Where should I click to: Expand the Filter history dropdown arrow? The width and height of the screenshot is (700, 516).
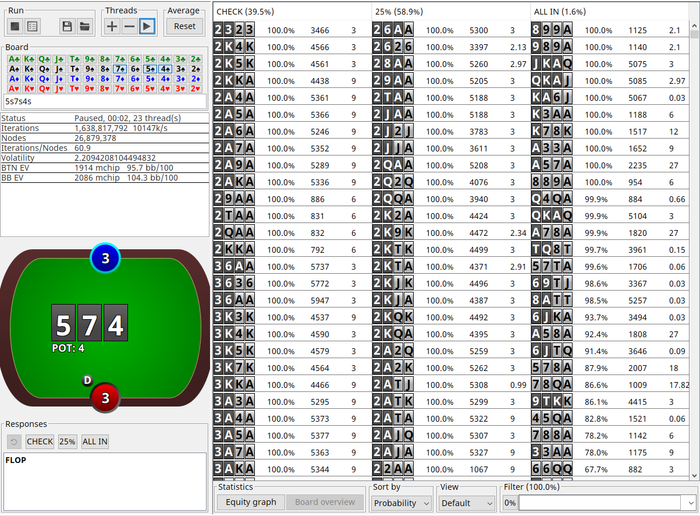[x=690, y=503]
